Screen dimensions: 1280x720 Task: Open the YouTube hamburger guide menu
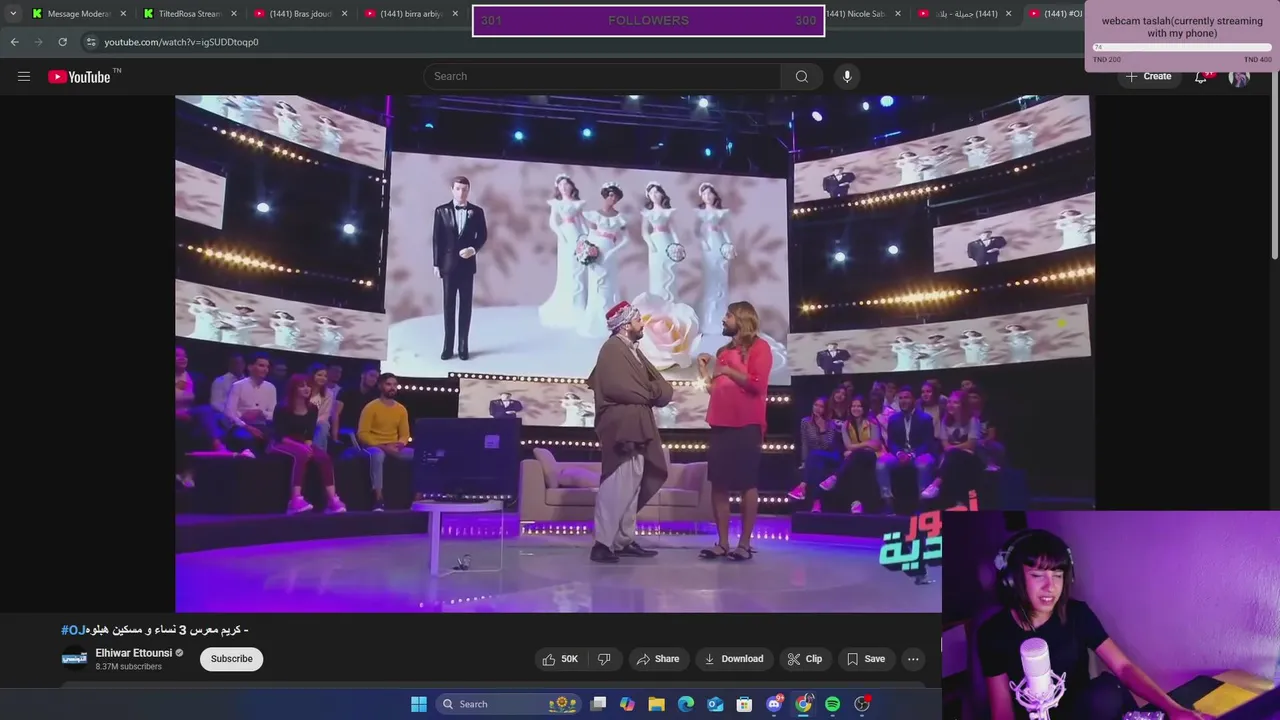coord(24,76)
